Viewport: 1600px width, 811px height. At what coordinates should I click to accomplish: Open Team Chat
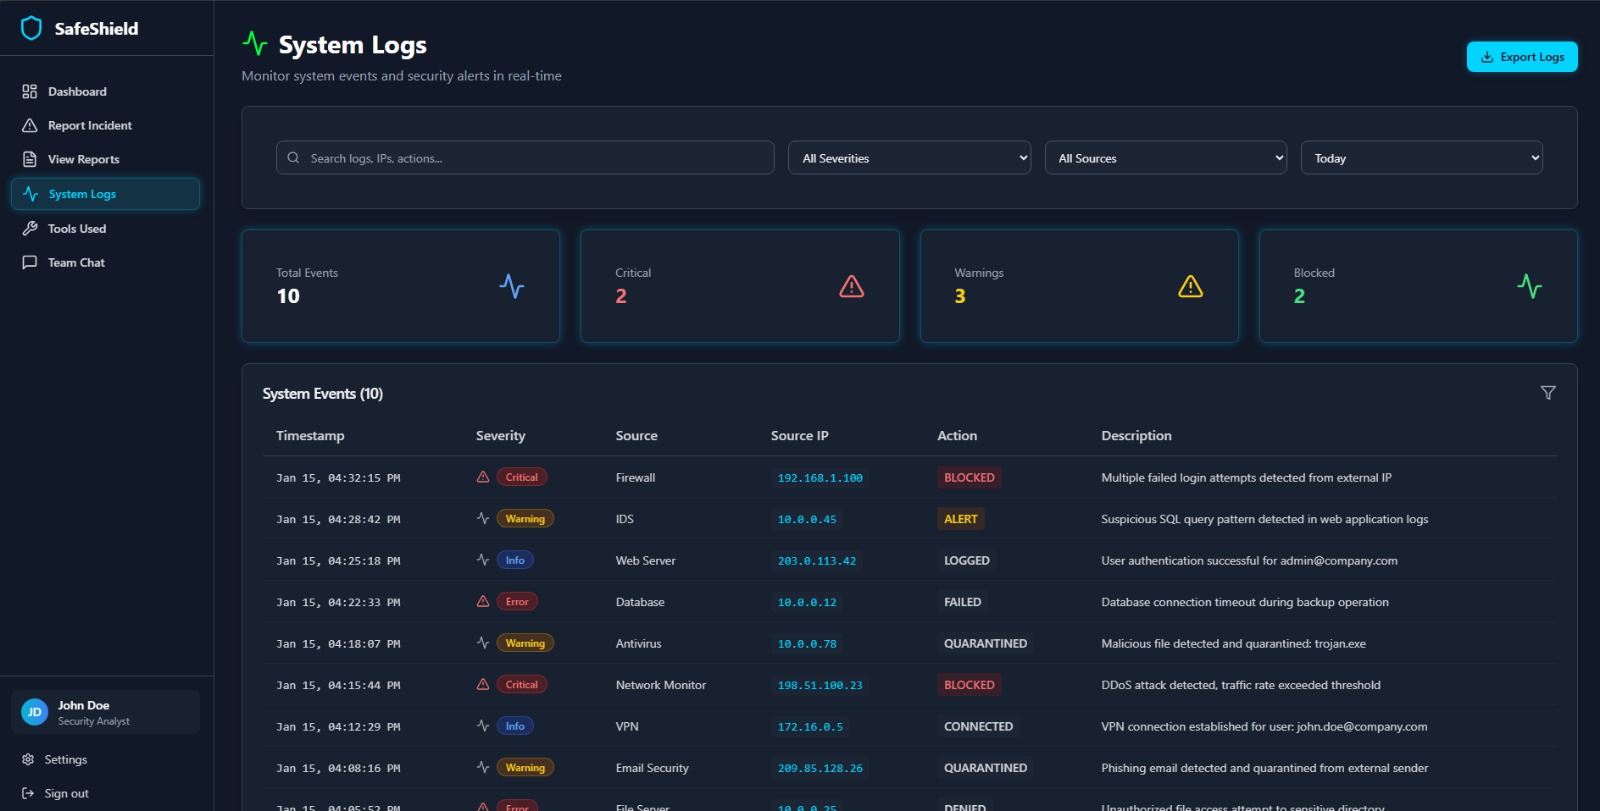(105, 262)
